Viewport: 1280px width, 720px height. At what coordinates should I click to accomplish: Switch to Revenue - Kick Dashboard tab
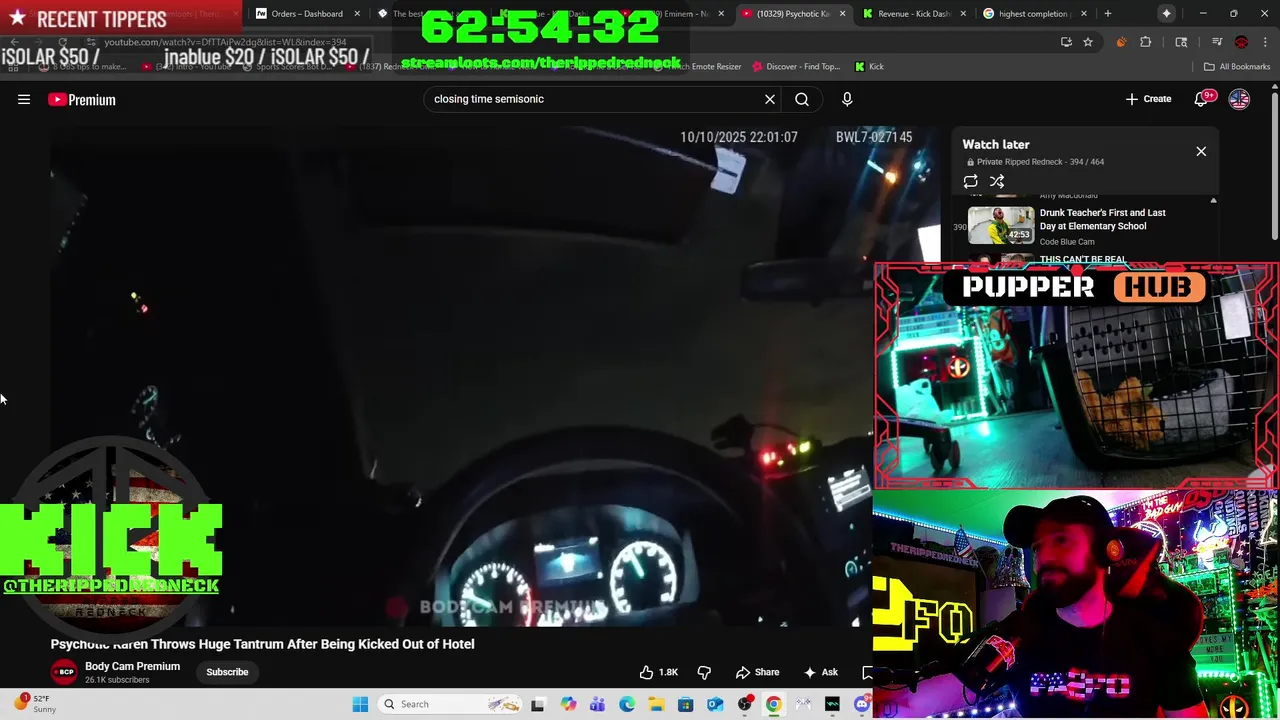(912, 14)
